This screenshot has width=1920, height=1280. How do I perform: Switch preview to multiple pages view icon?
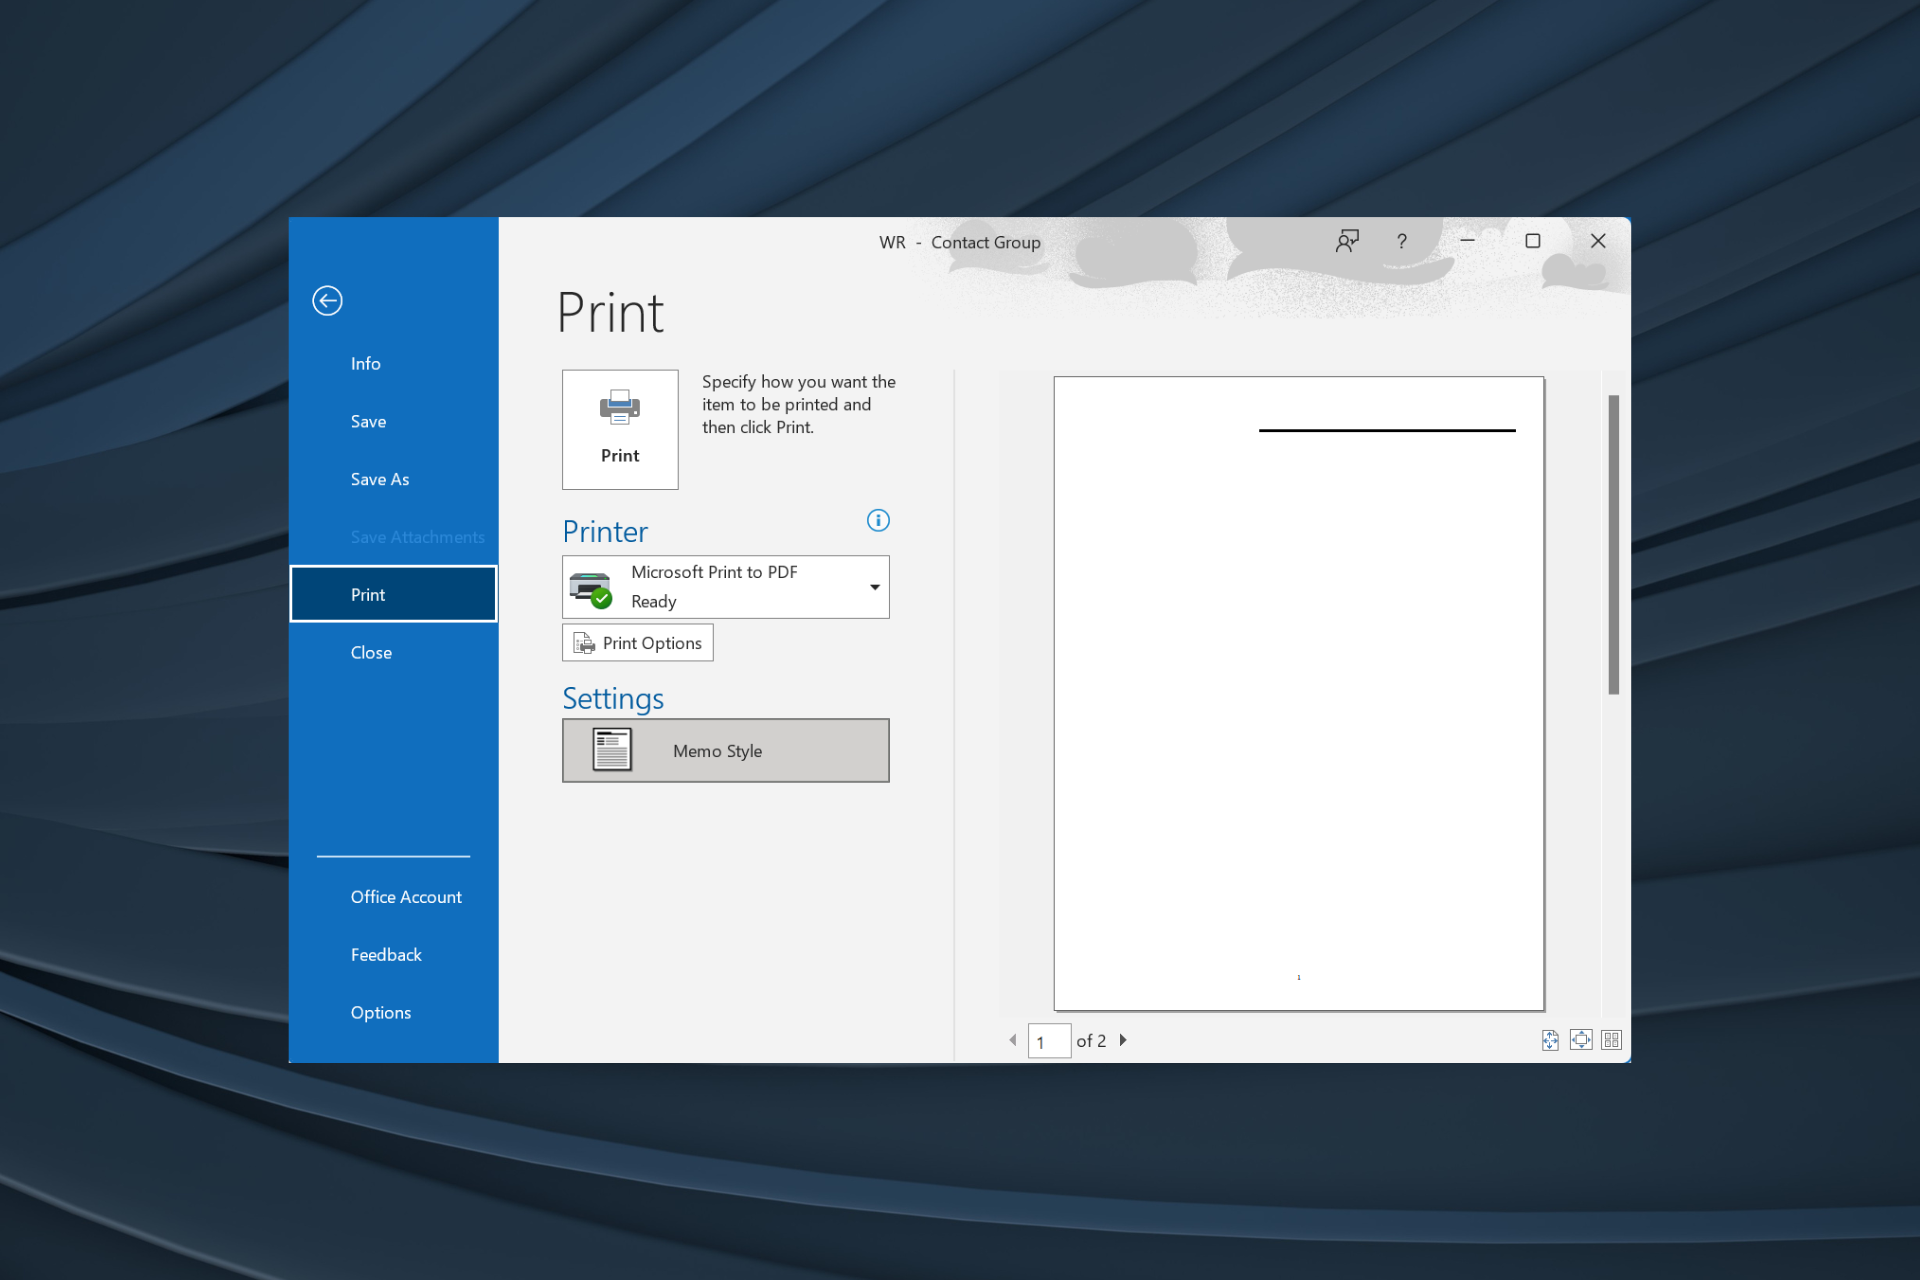tap(1611, 1040)
